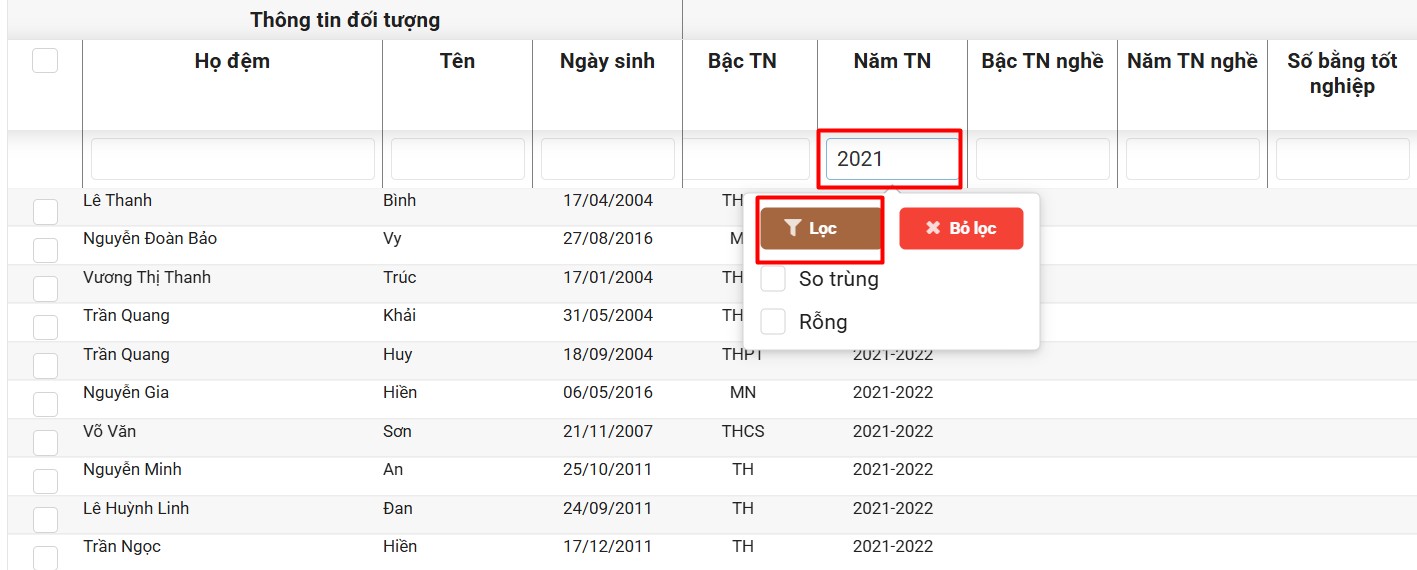The image size is (1417, 570).
Task: Click the Ngày sinh column header
Action: (607, 61)
